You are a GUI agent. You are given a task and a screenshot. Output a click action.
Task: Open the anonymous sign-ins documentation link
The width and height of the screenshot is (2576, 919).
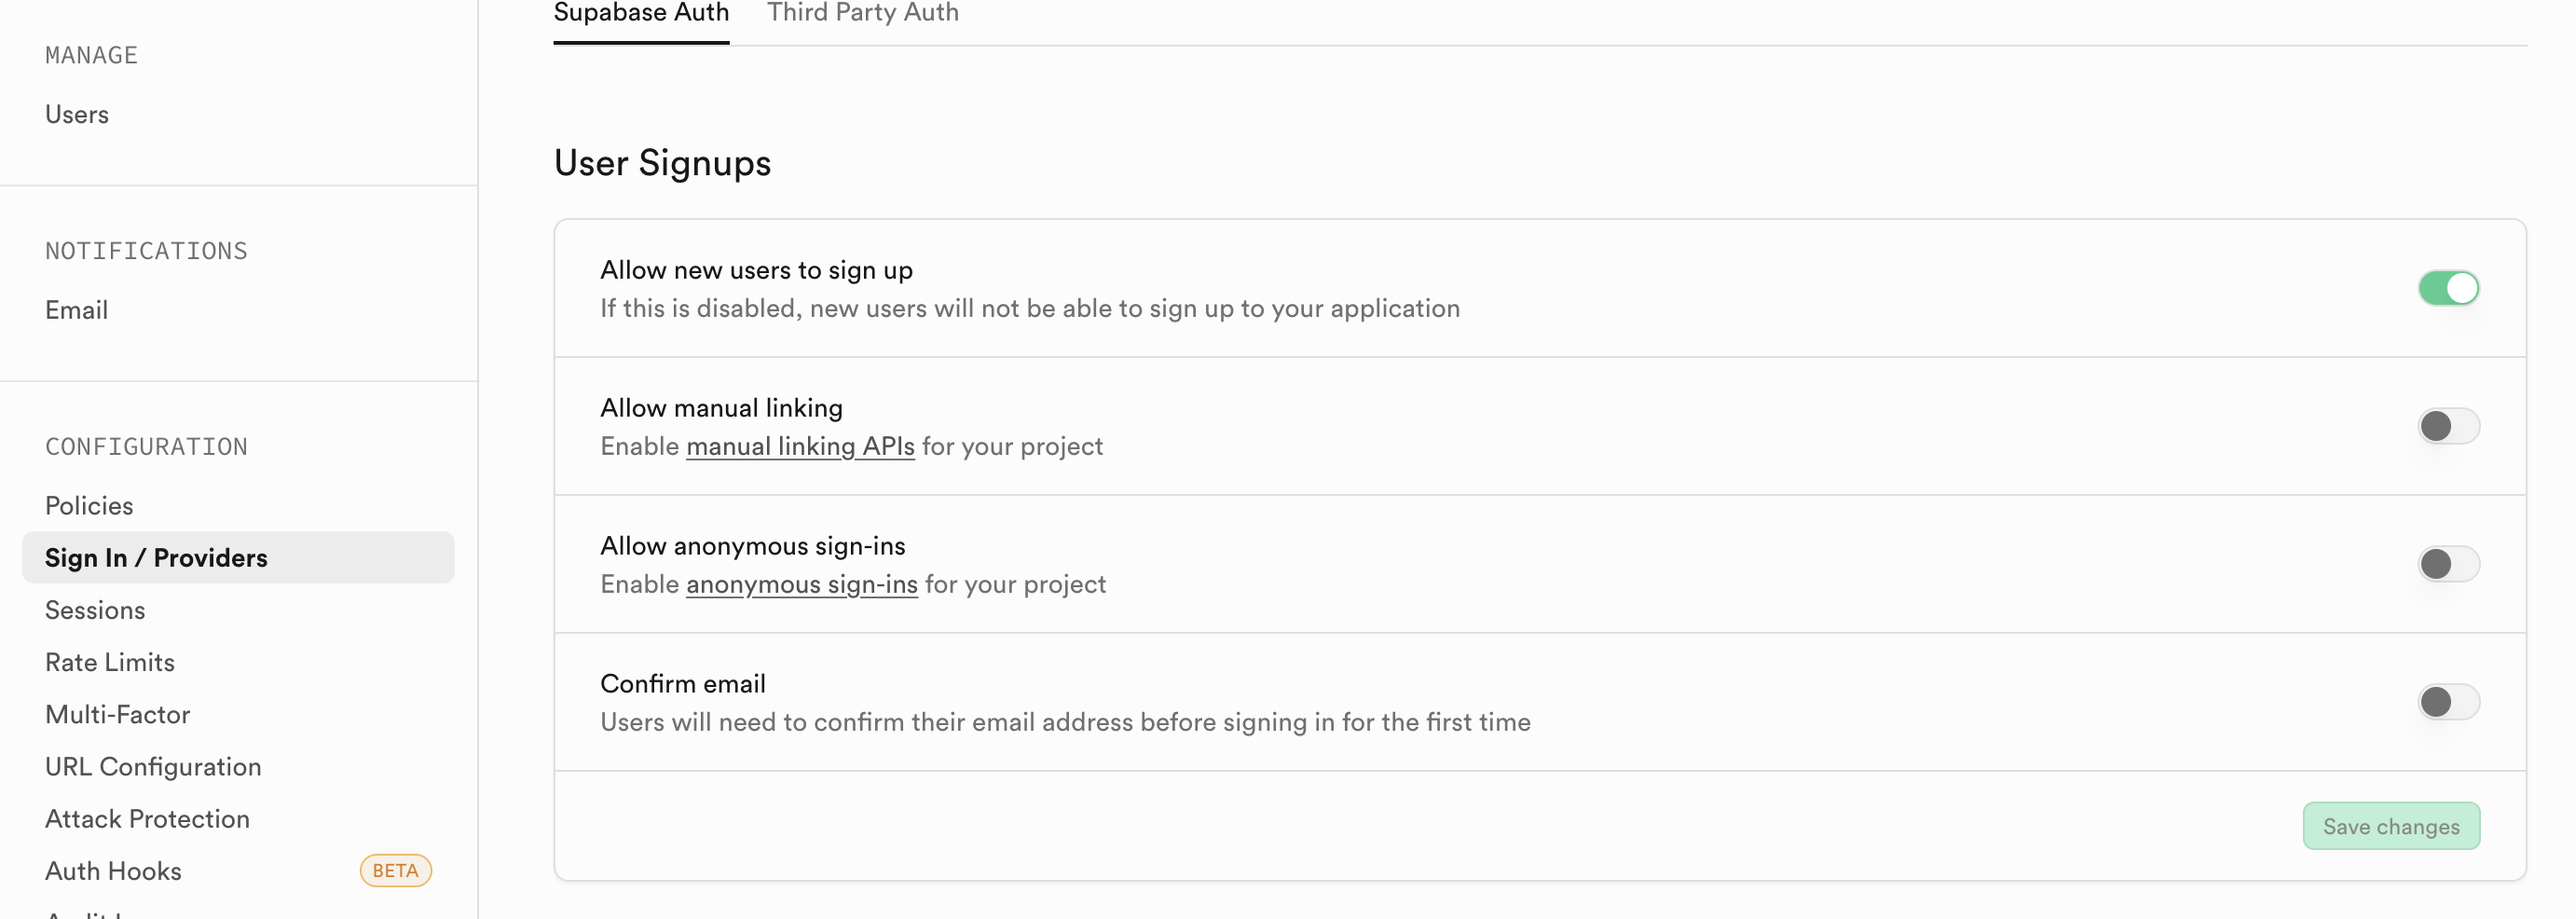coord(801,585)
